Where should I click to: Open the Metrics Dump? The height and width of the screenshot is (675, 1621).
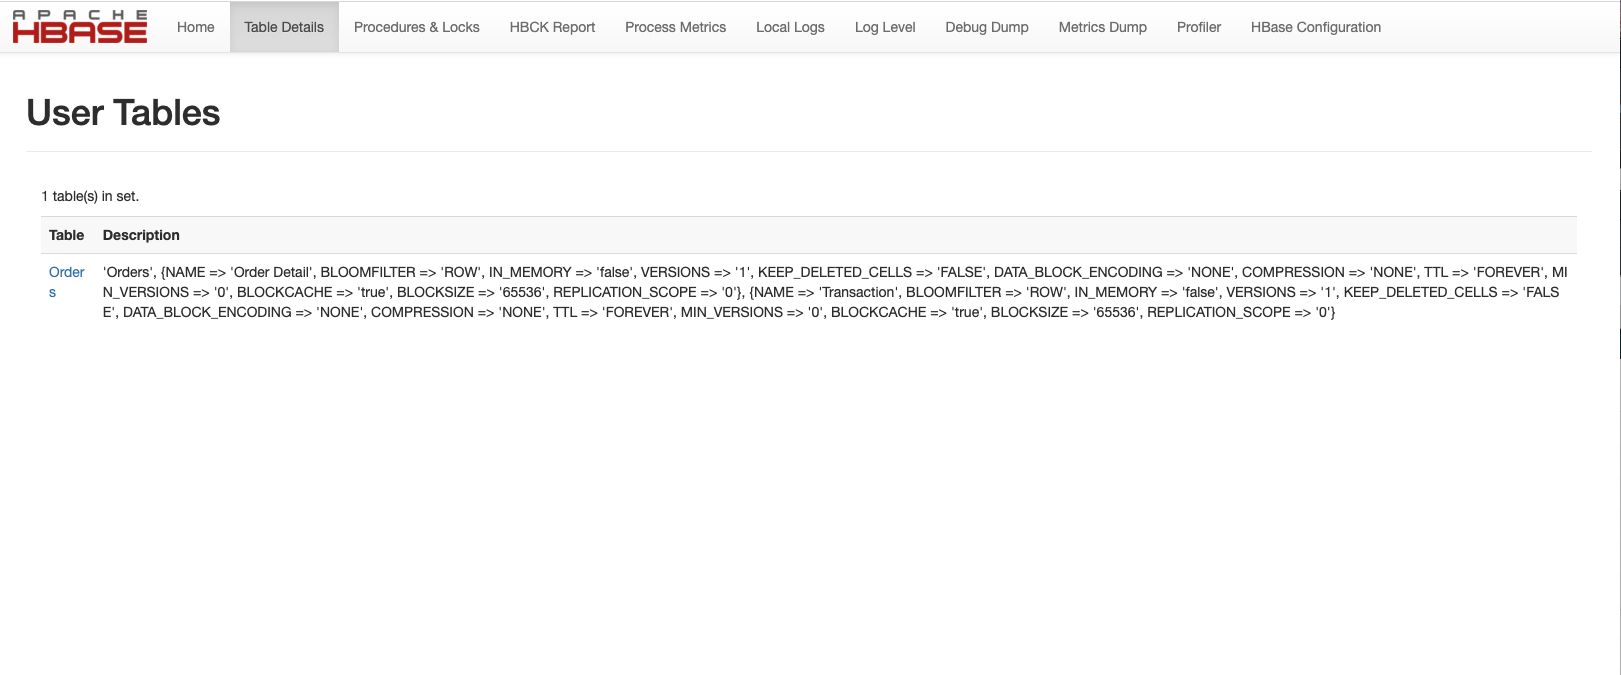1103,27
